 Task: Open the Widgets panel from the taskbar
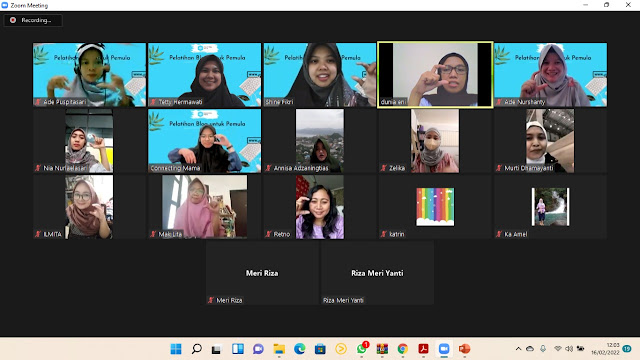238,349
